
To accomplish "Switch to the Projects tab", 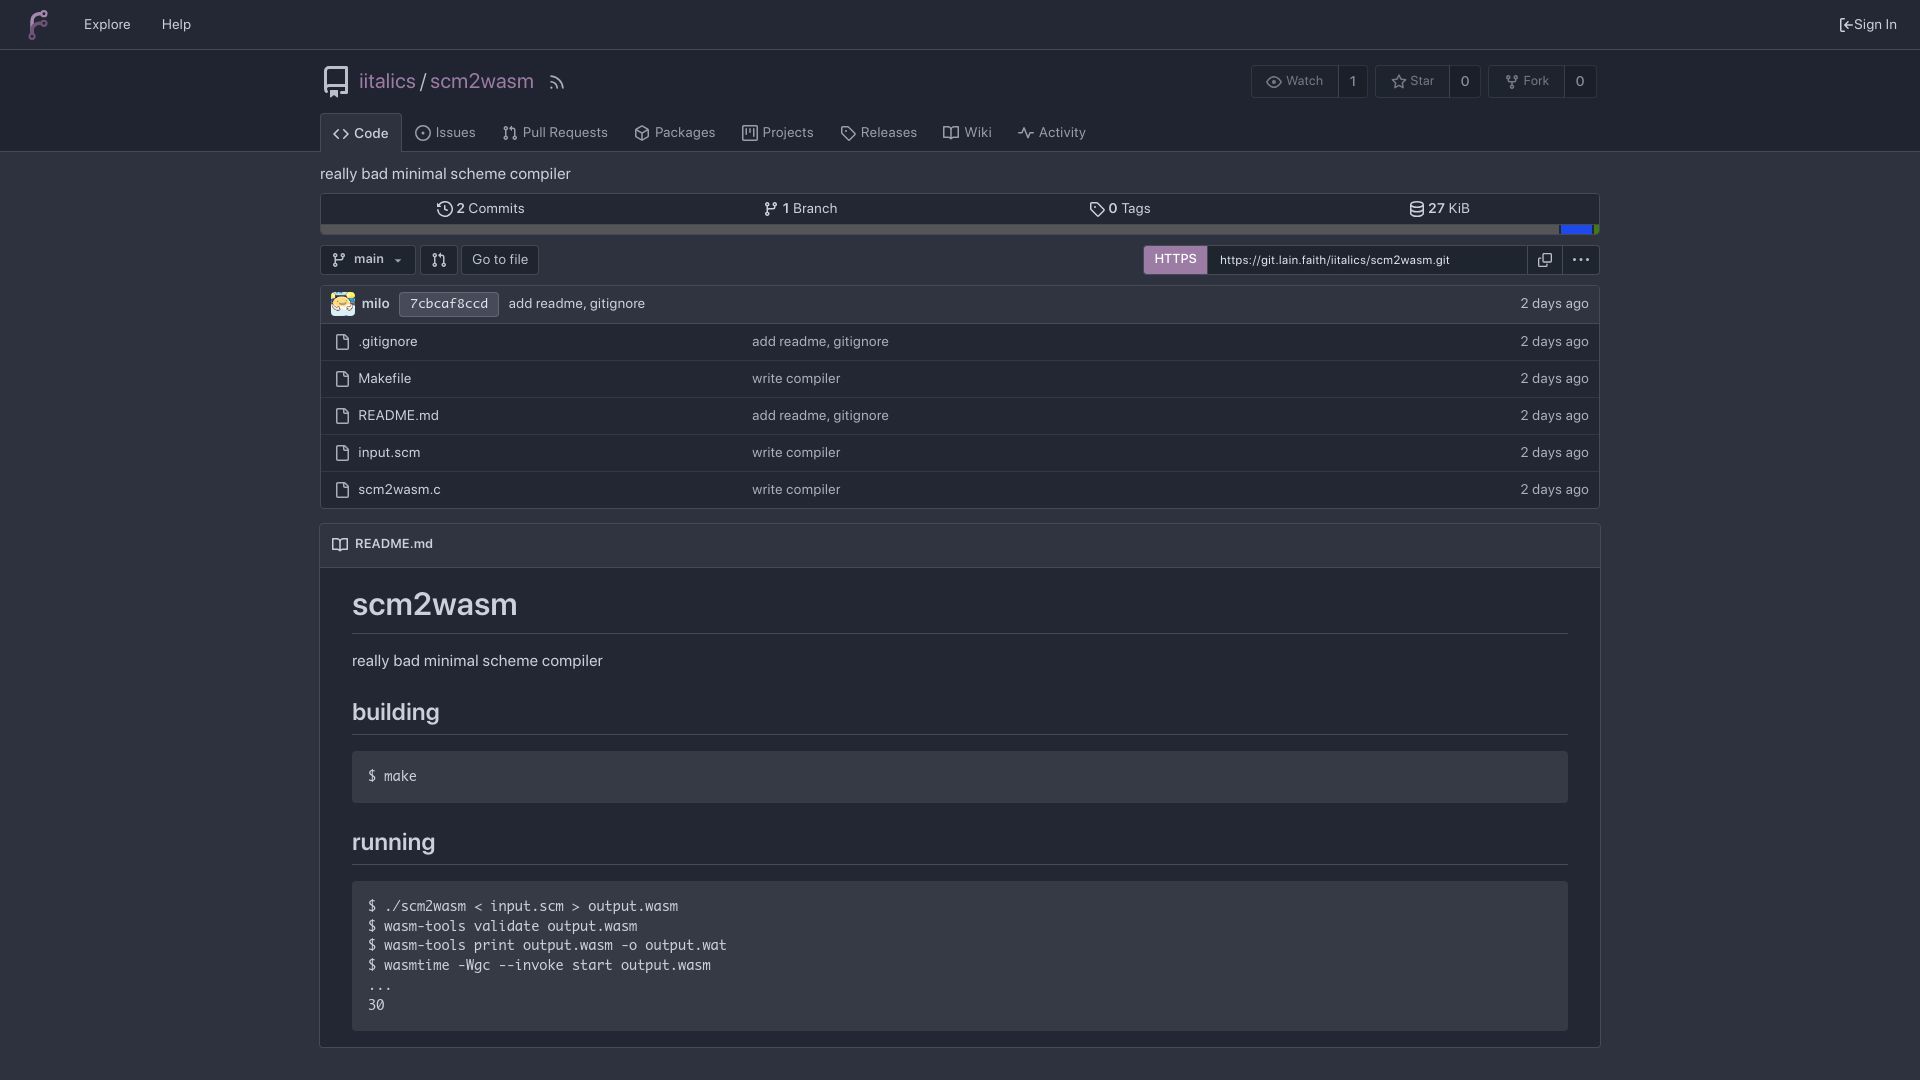I will click(x=778, y=133).
